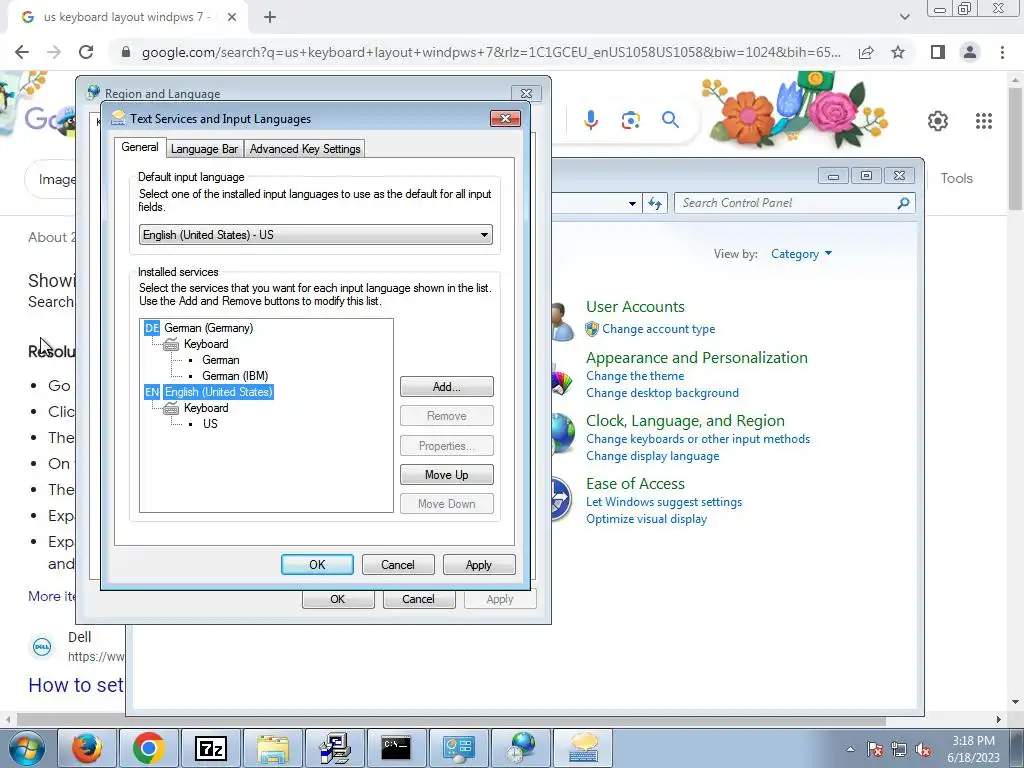This screenshot has height=768, width=1024.
Task: Open Google search Tools menu
Action: pos(956,178)
